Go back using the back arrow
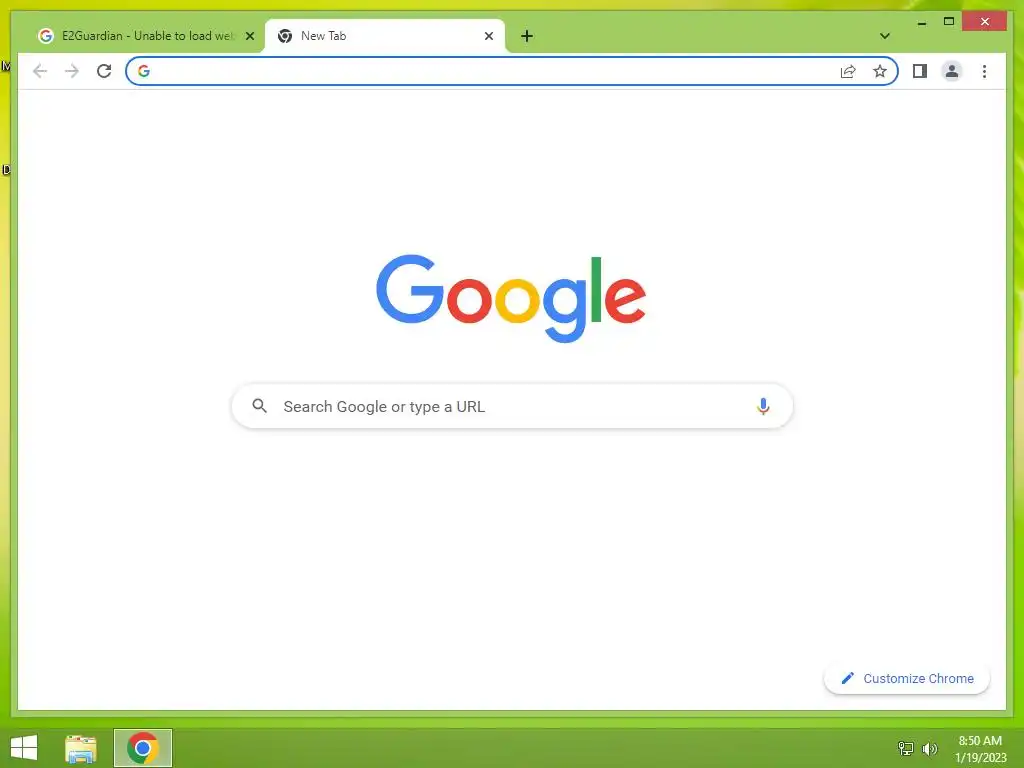Screen dimensions: 1024x768 [x=40, y=71]
